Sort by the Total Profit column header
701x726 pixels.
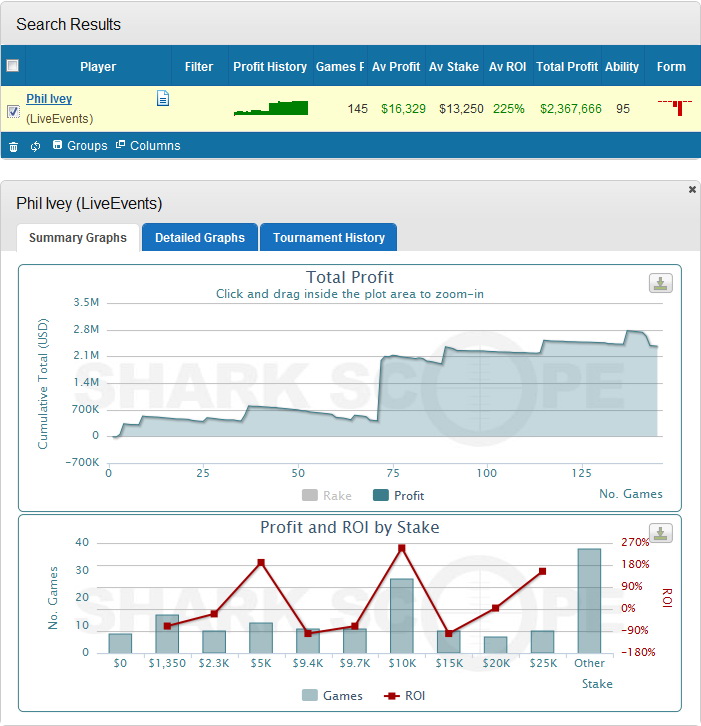(x=567, y=67)
